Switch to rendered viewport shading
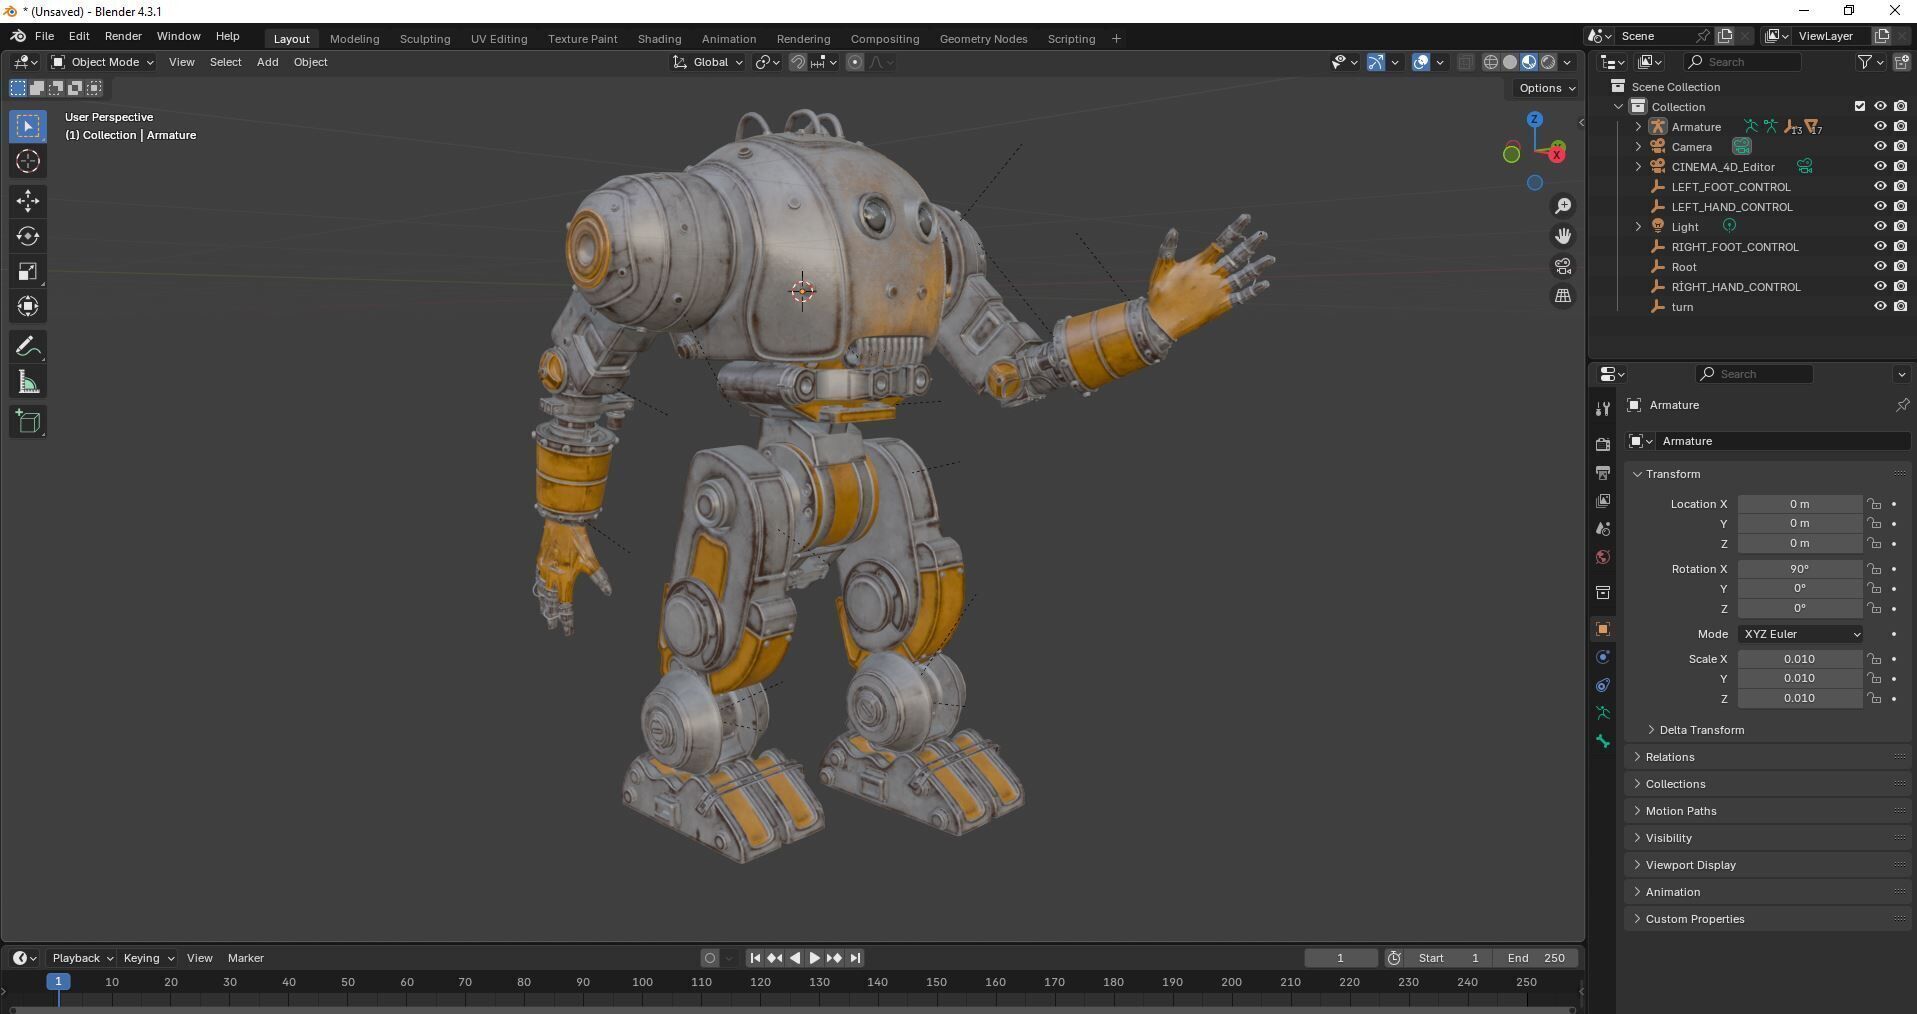The height and width of the screenshot is (1014, 1917). point(1548,62)
